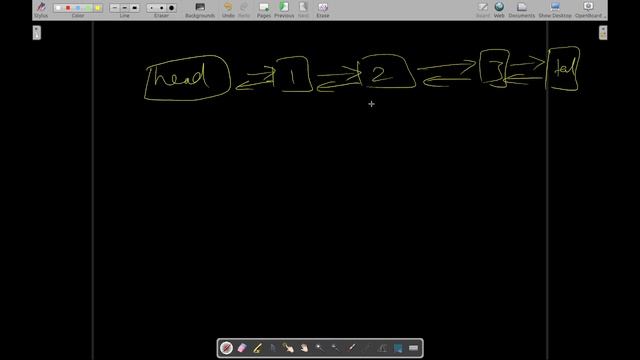640x360 pixels.
Task: Select the capture part of screen tool
Action: point(398,348)
